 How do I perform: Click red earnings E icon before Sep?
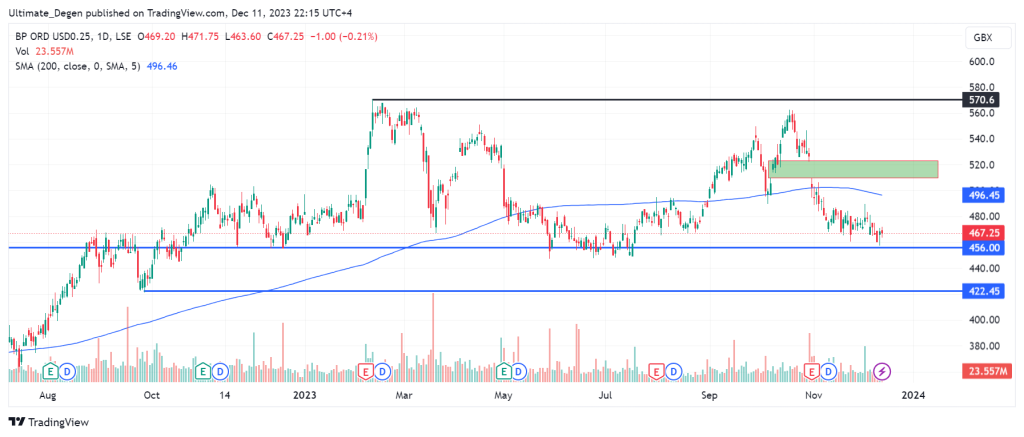coord(655,372)
